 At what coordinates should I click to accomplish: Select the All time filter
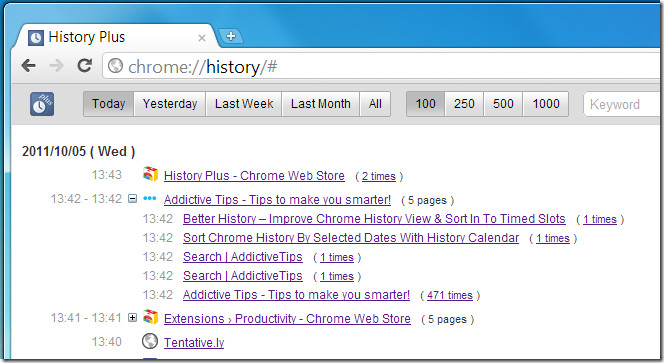click(x=375, y=104)
